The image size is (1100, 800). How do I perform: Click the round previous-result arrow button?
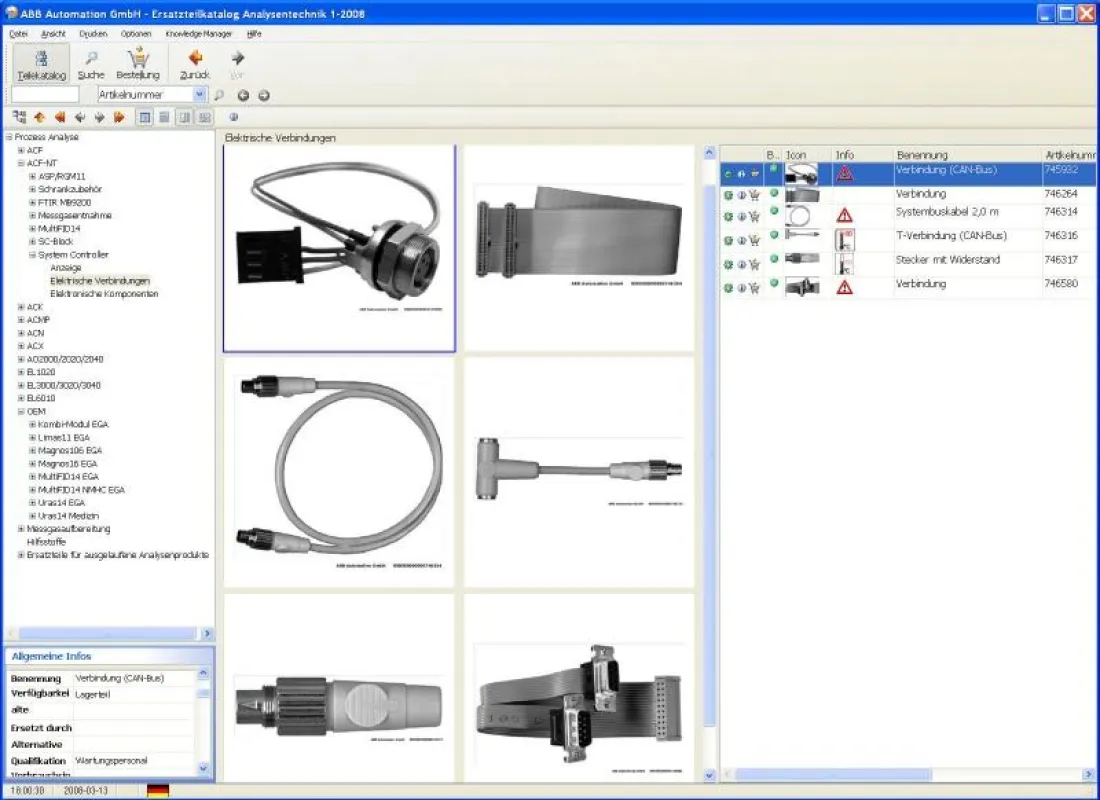pos(243,95)
